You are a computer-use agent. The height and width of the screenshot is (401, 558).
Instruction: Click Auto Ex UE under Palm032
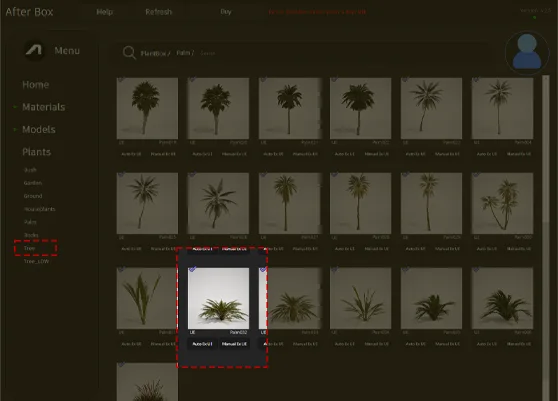click(x=202, y=344)
